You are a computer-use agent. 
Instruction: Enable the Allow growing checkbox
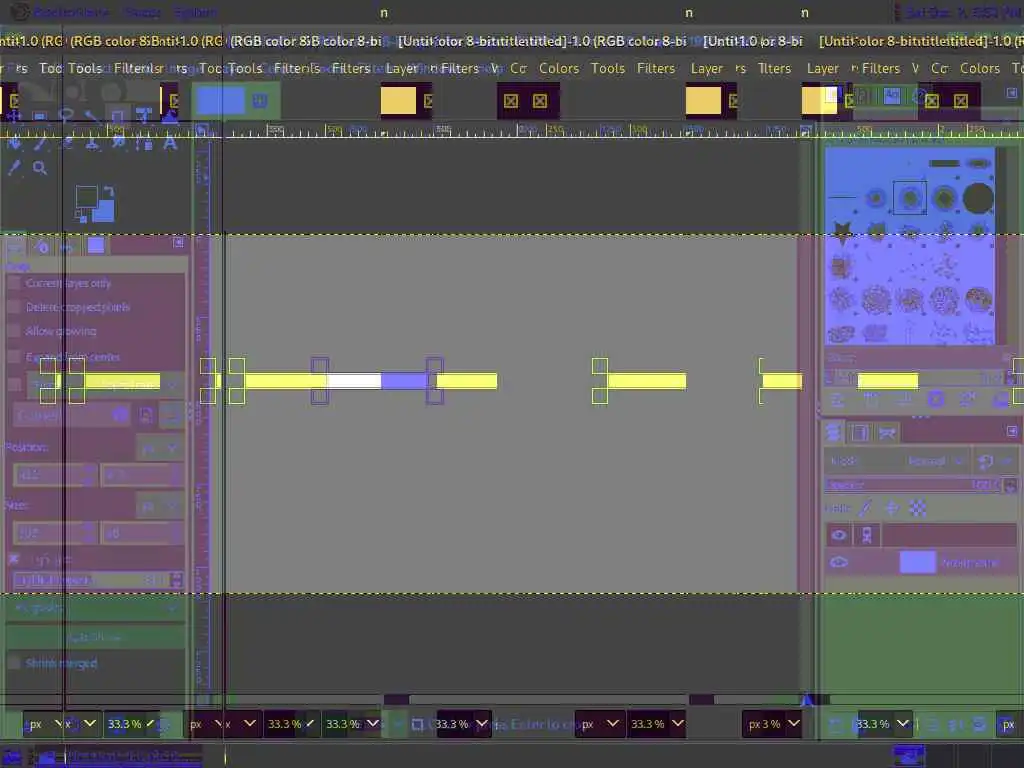coord(13,332)
